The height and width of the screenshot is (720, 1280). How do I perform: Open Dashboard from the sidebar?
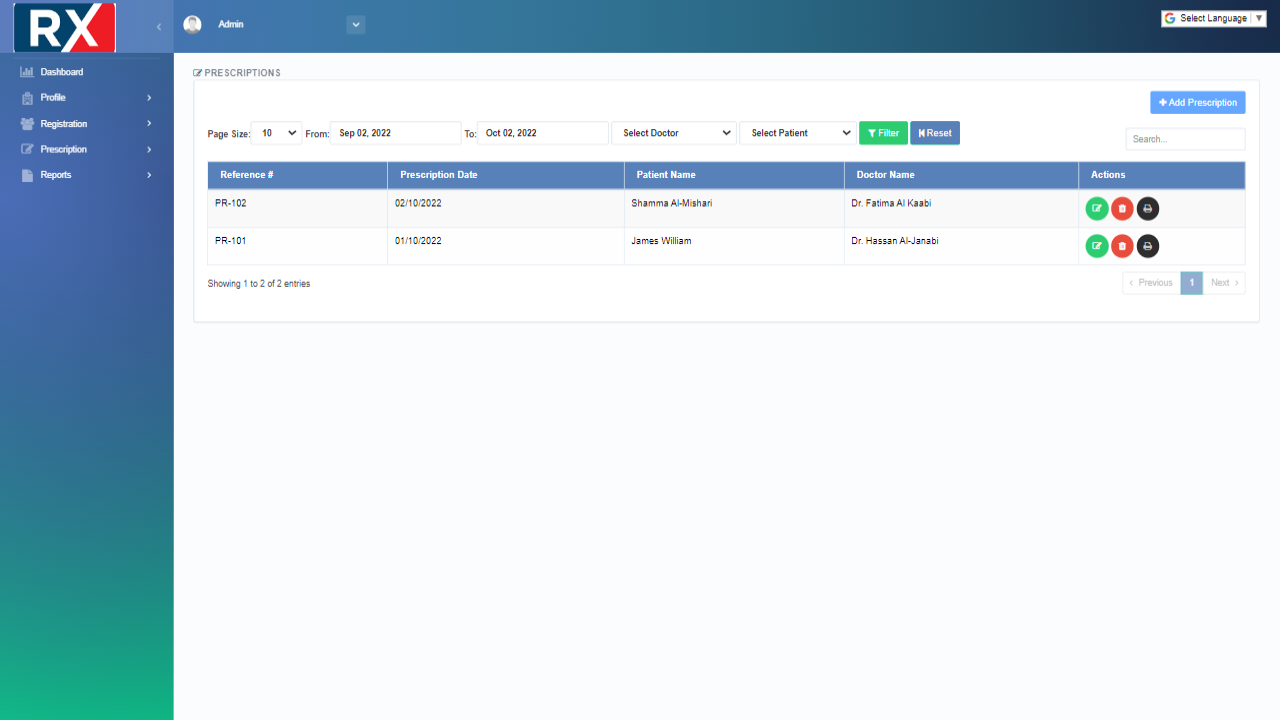click(x=62, y=72)
